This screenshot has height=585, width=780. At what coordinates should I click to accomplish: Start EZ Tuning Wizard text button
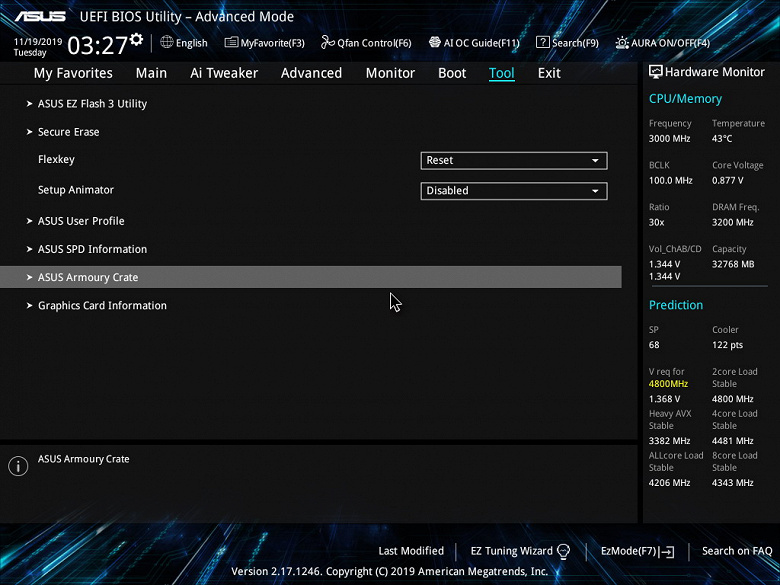click(511, 551)
